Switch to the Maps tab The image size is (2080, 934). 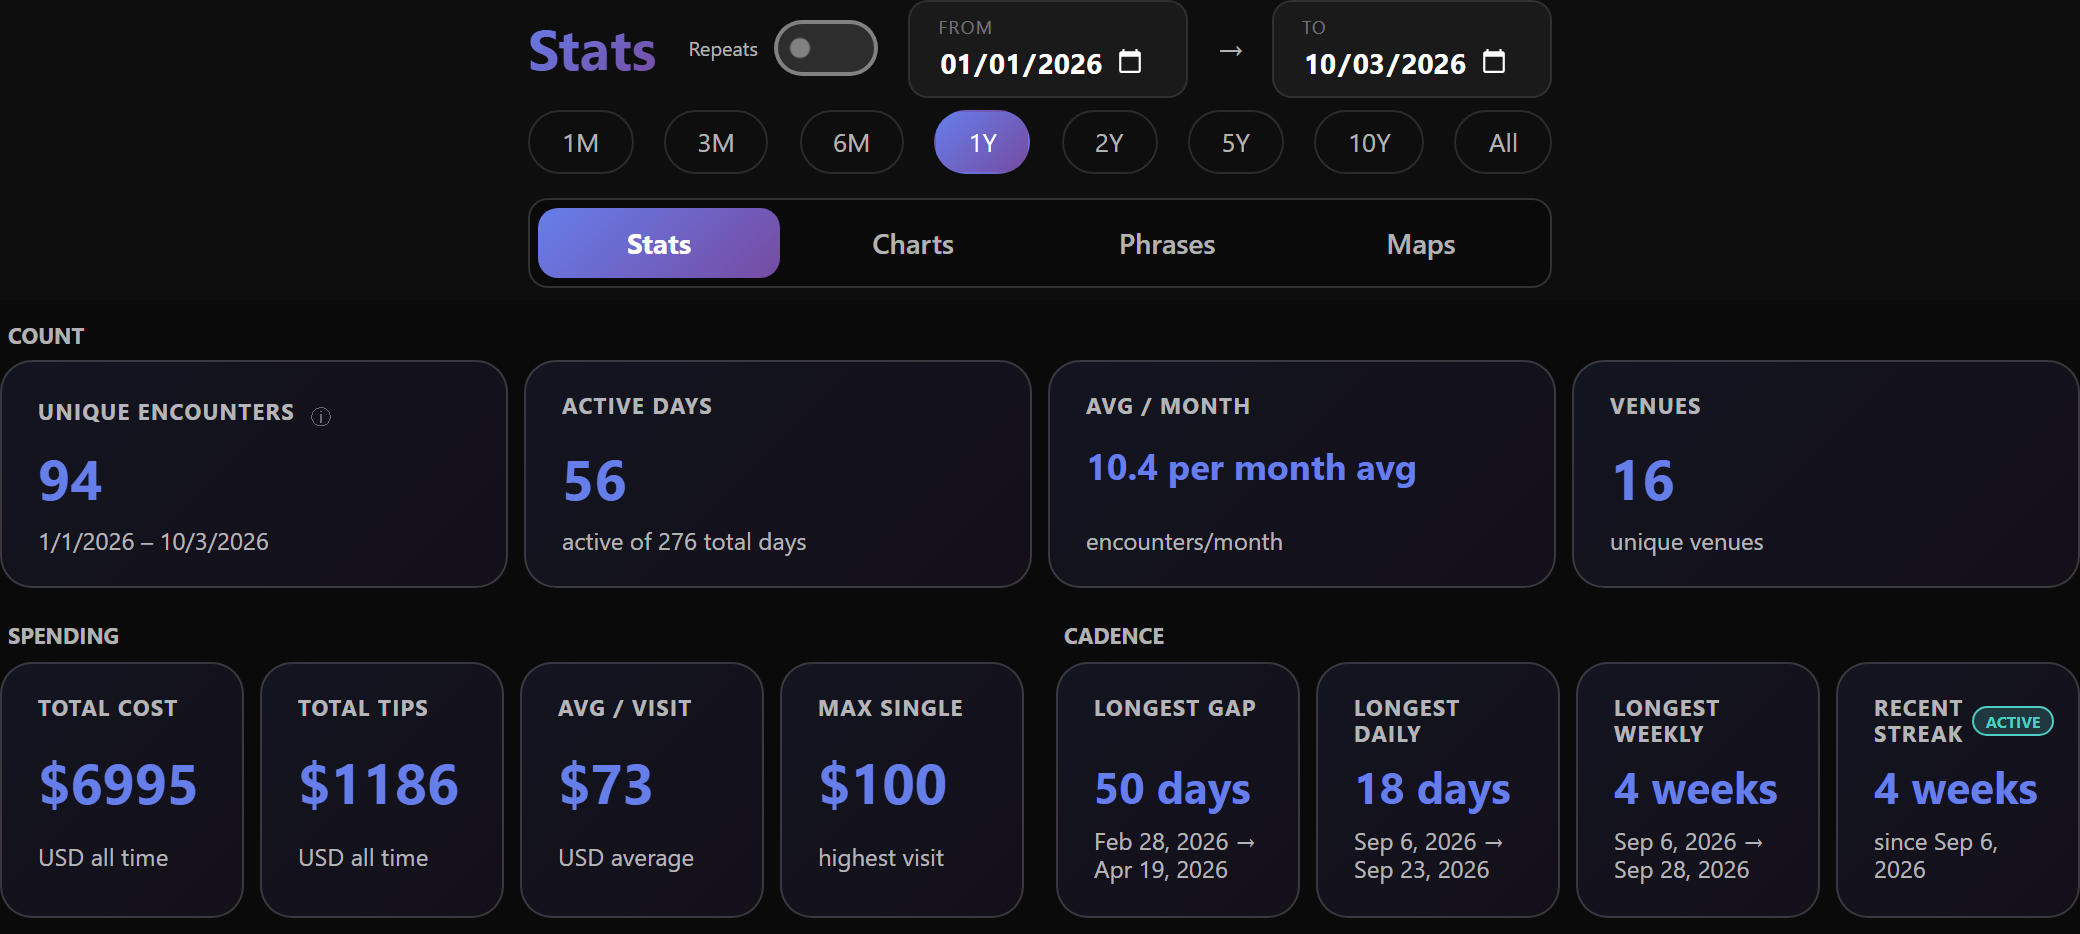coord(1421,243)
